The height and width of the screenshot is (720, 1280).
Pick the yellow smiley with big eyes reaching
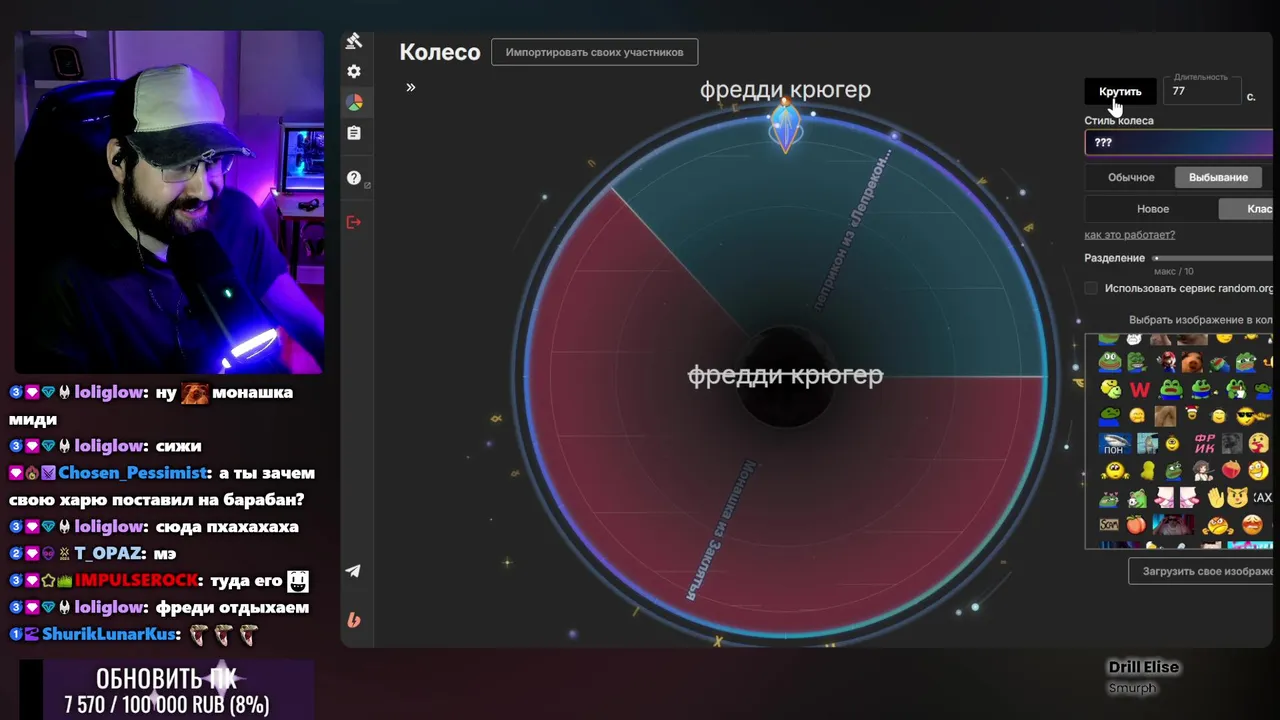(1115, 471)
